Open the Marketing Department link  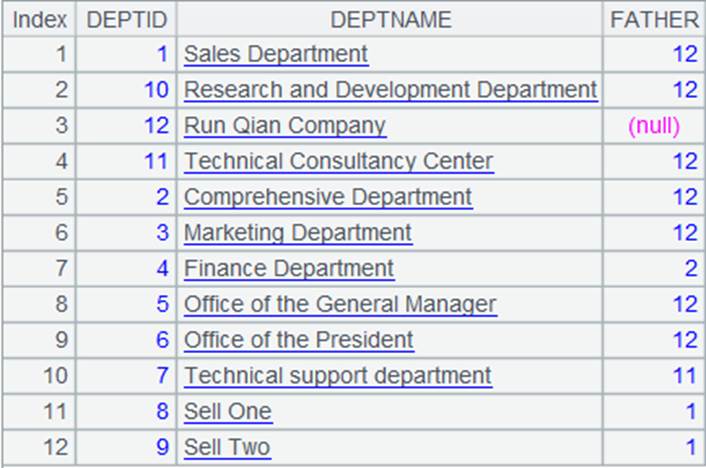[x=298, y=233]
